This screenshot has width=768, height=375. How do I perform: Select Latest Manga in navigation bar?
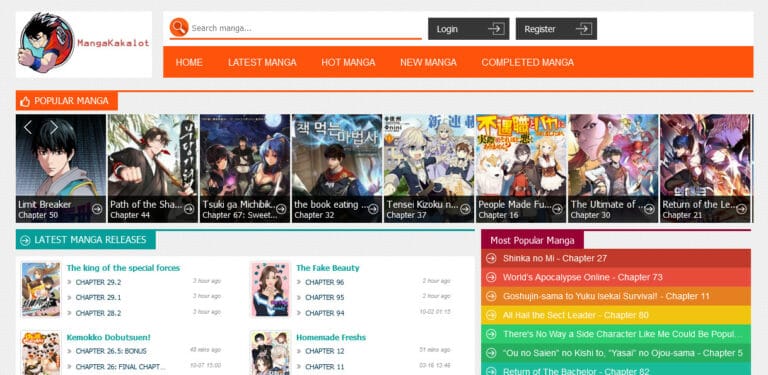[x=262, y=62]
